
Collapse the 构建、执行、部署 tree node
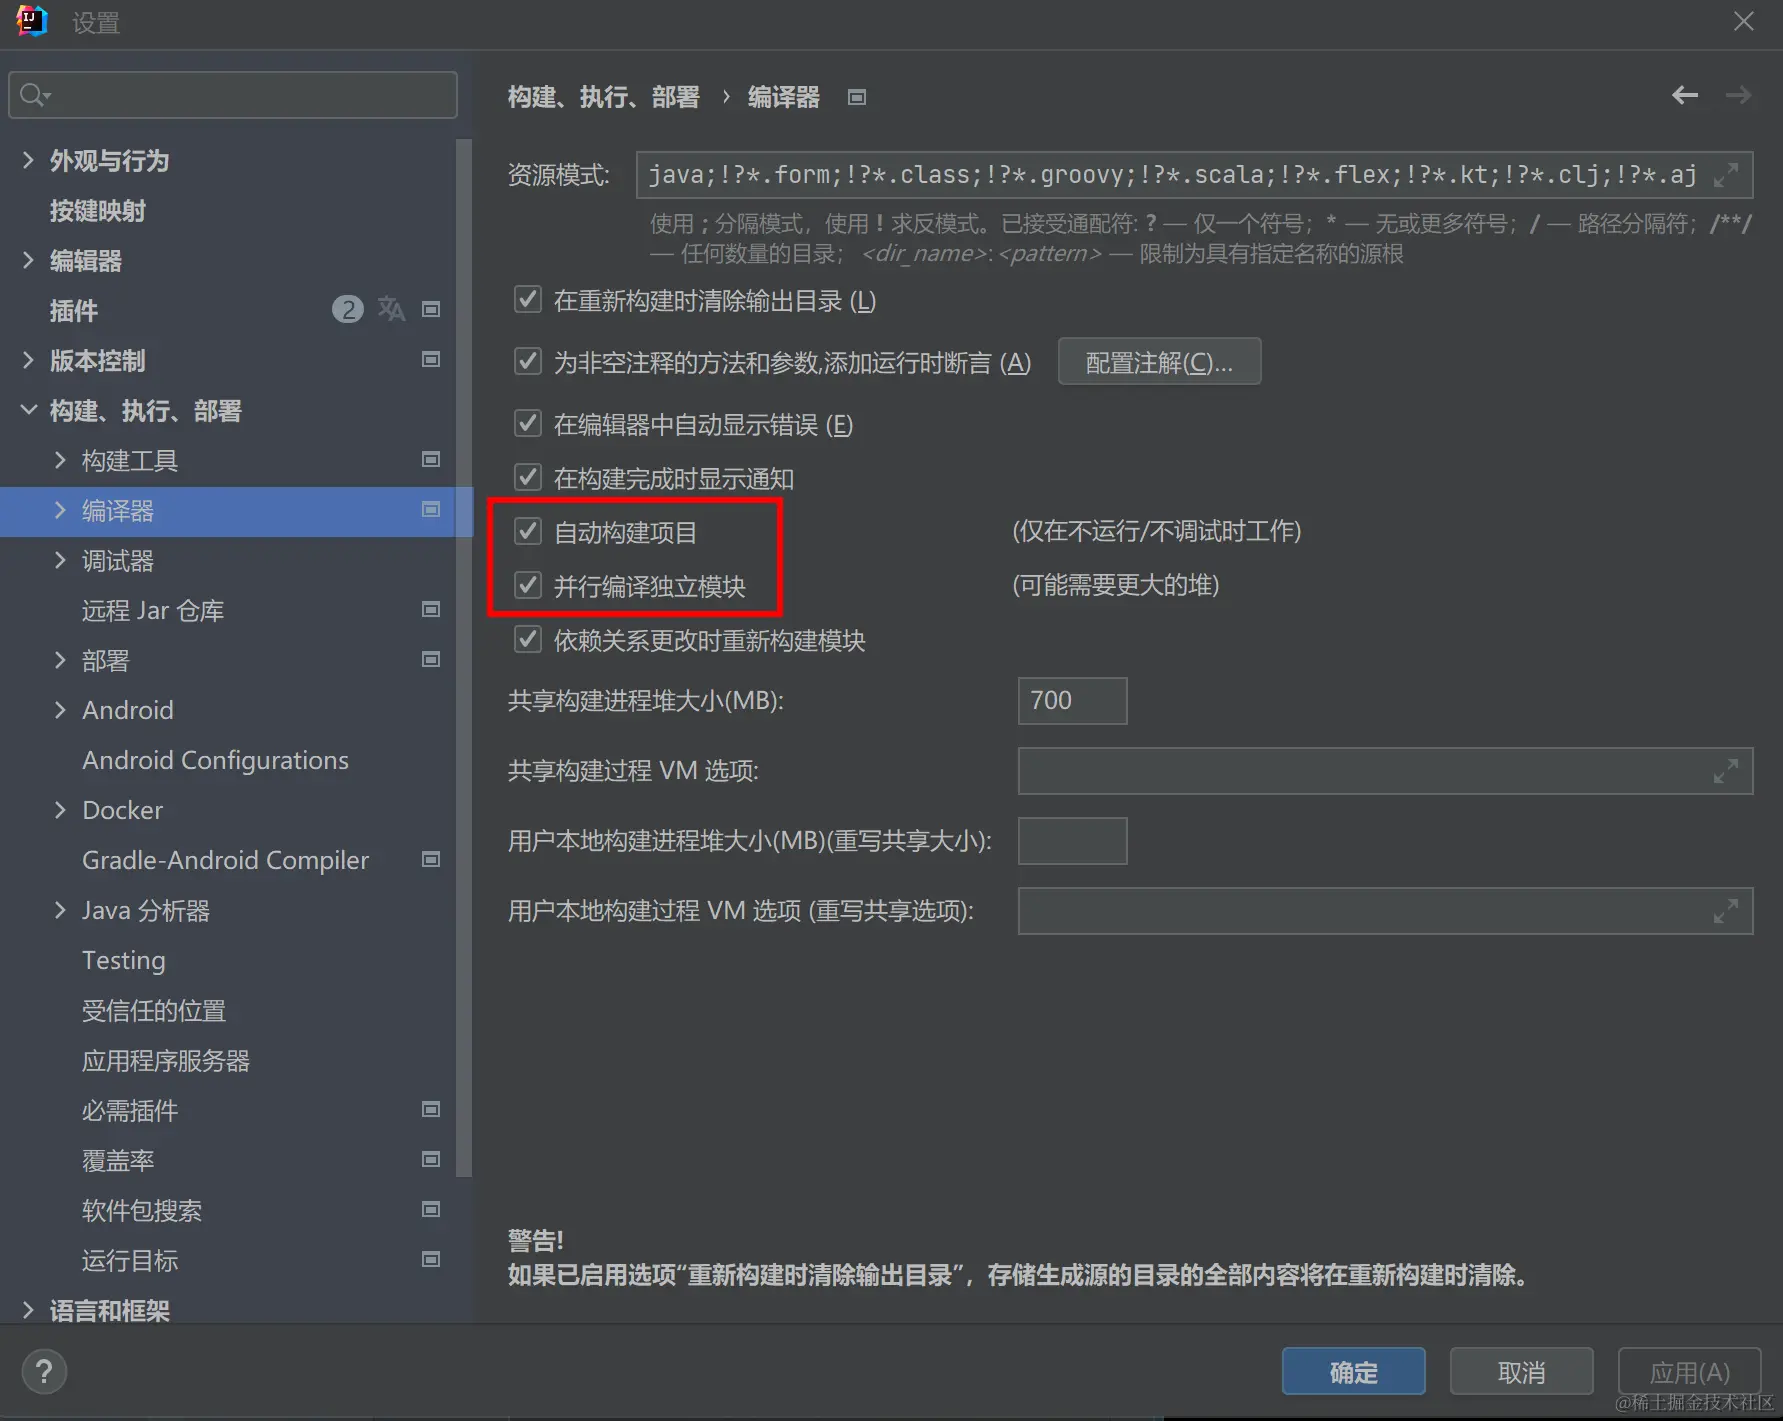coord(28,410)
